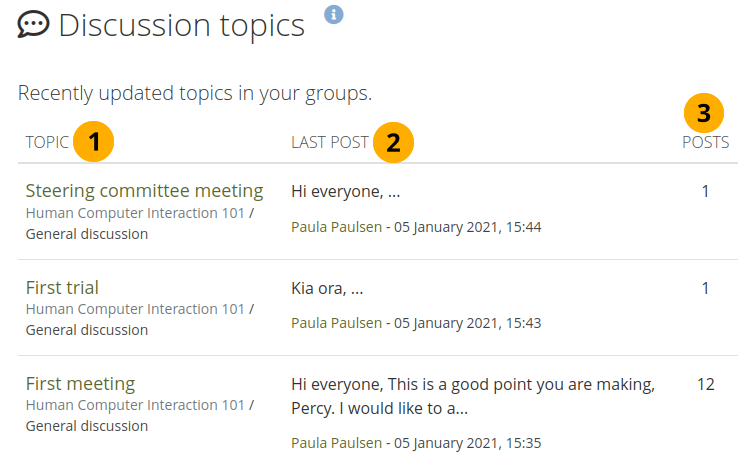The image size is (749, 465).
Task: Click orange callout marker number 2
Action: [x=393, y=143]
